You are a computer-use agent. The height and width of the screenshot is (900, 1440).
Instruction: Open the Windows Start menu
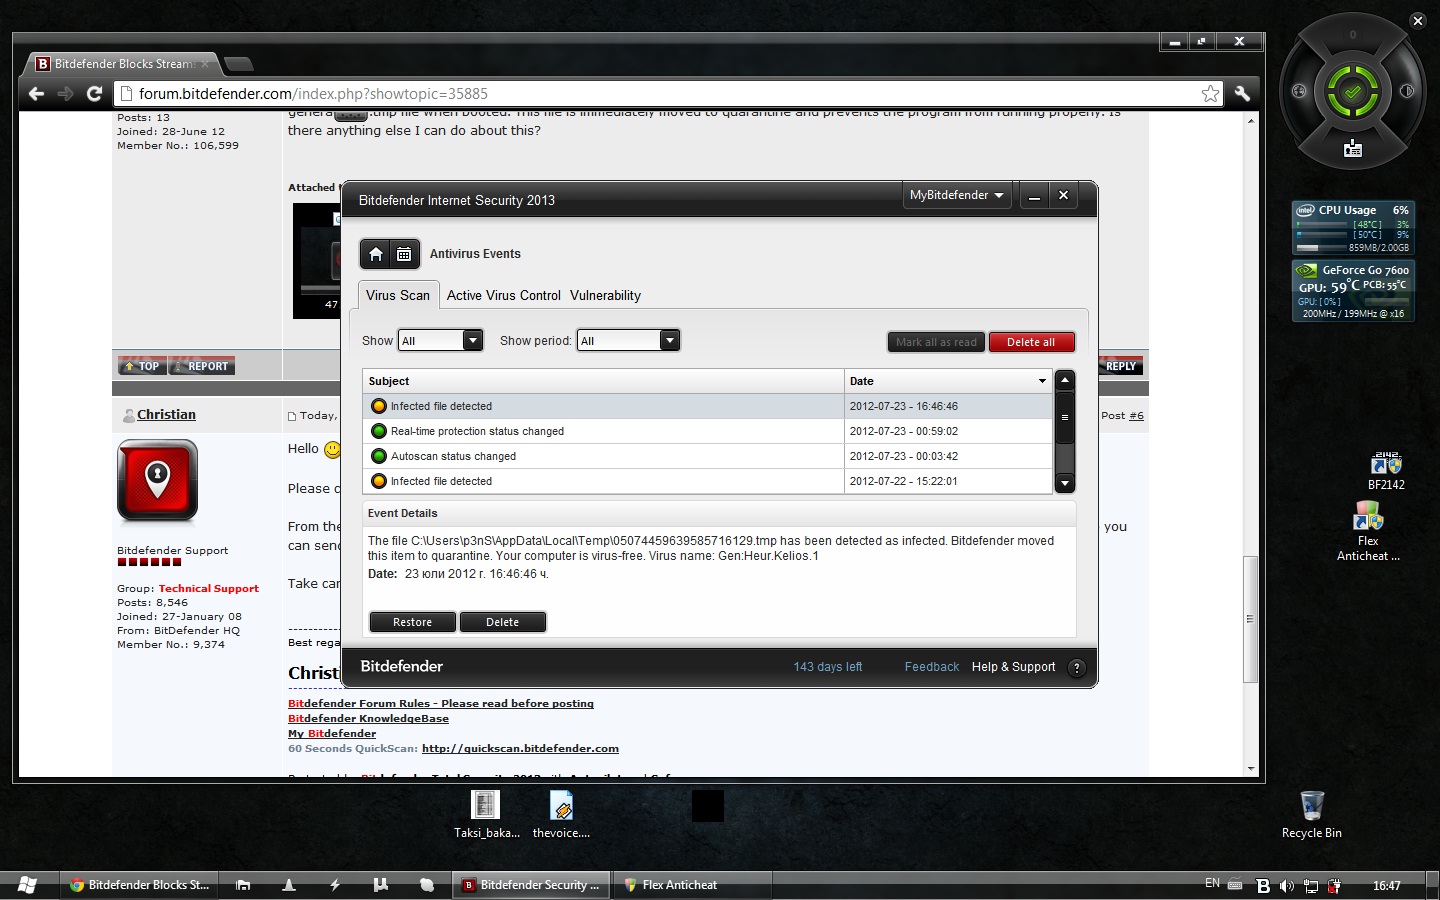coord(27,885)
